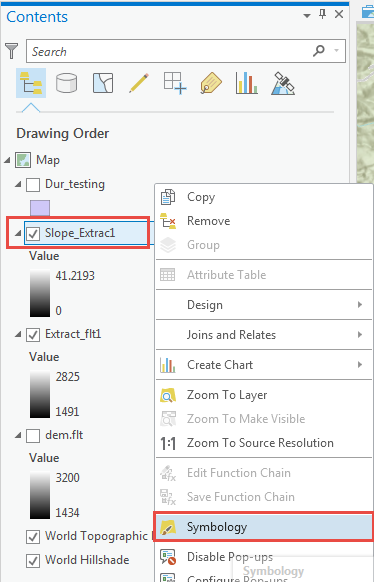Click the Dur_testing purple symbol swatch
Viewport: 374px width, 582px height.
40,208
